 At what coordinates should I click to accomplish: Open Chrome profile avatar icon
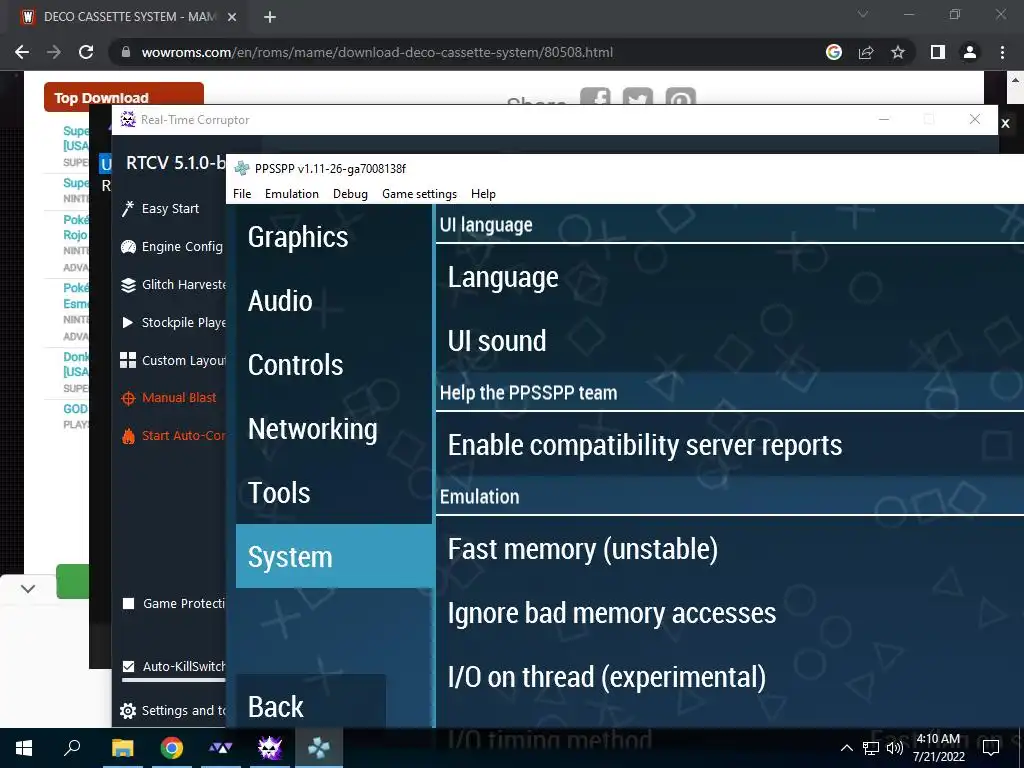tap(970, 52)
